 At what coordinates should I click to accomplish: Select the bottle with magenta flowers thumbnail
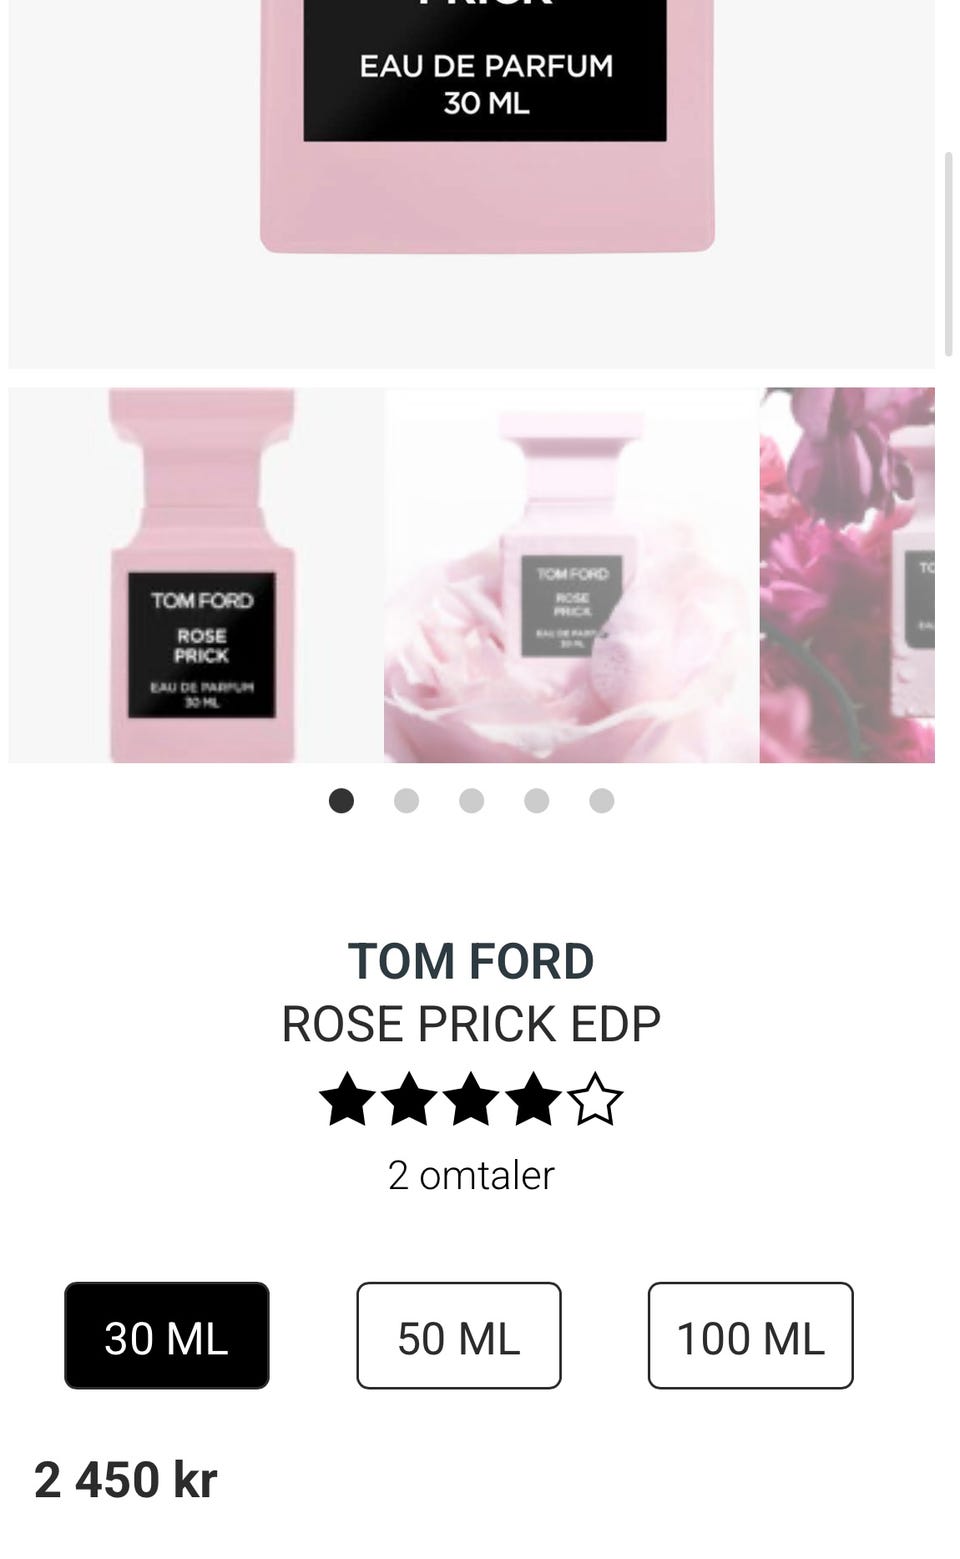click(847, 575)
